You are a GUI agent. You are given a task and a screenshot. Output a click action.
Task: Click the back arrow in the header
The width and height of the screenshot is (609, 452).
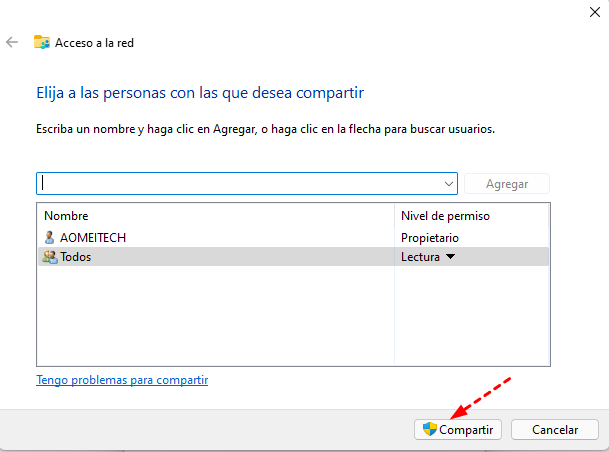[12, 42]
